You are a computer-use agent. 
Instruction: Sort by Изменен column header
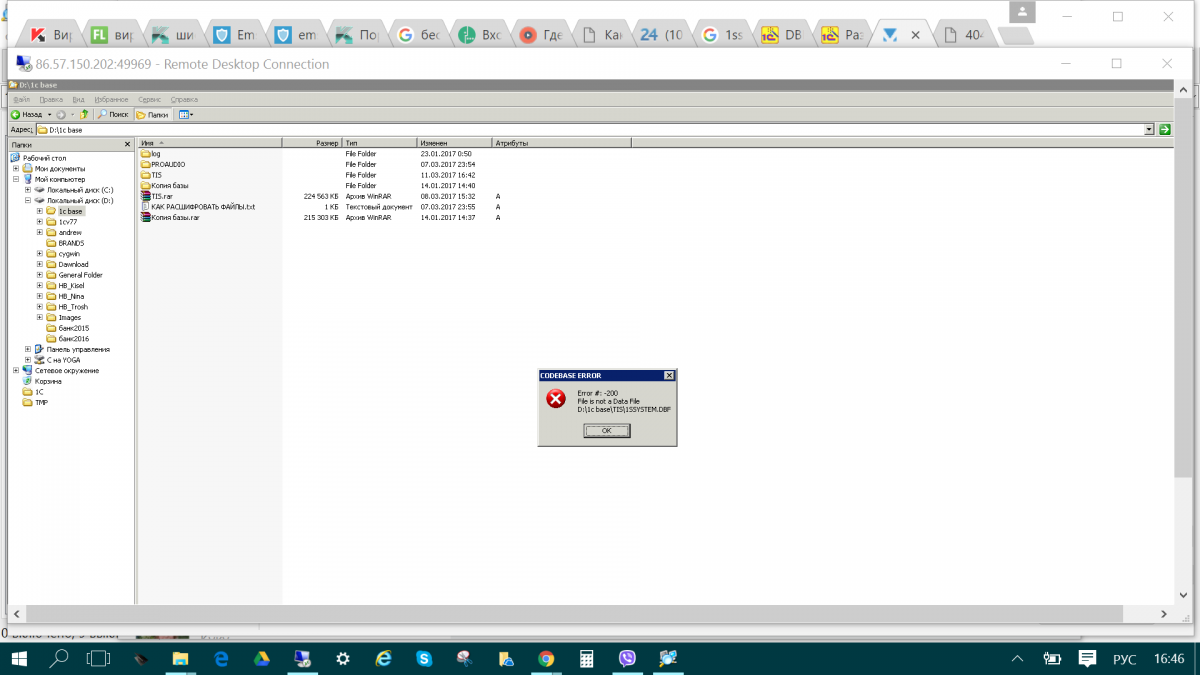coord(455,144)
